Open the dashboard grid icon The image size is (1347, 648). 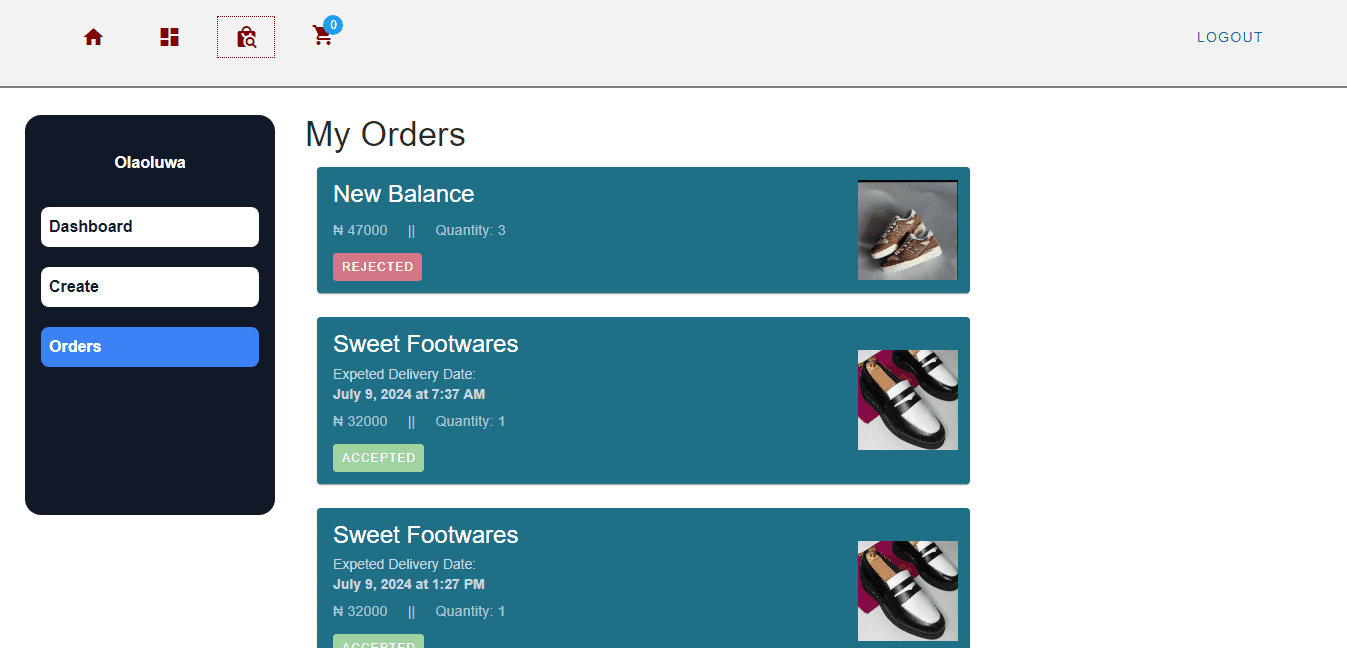(169, 37)
